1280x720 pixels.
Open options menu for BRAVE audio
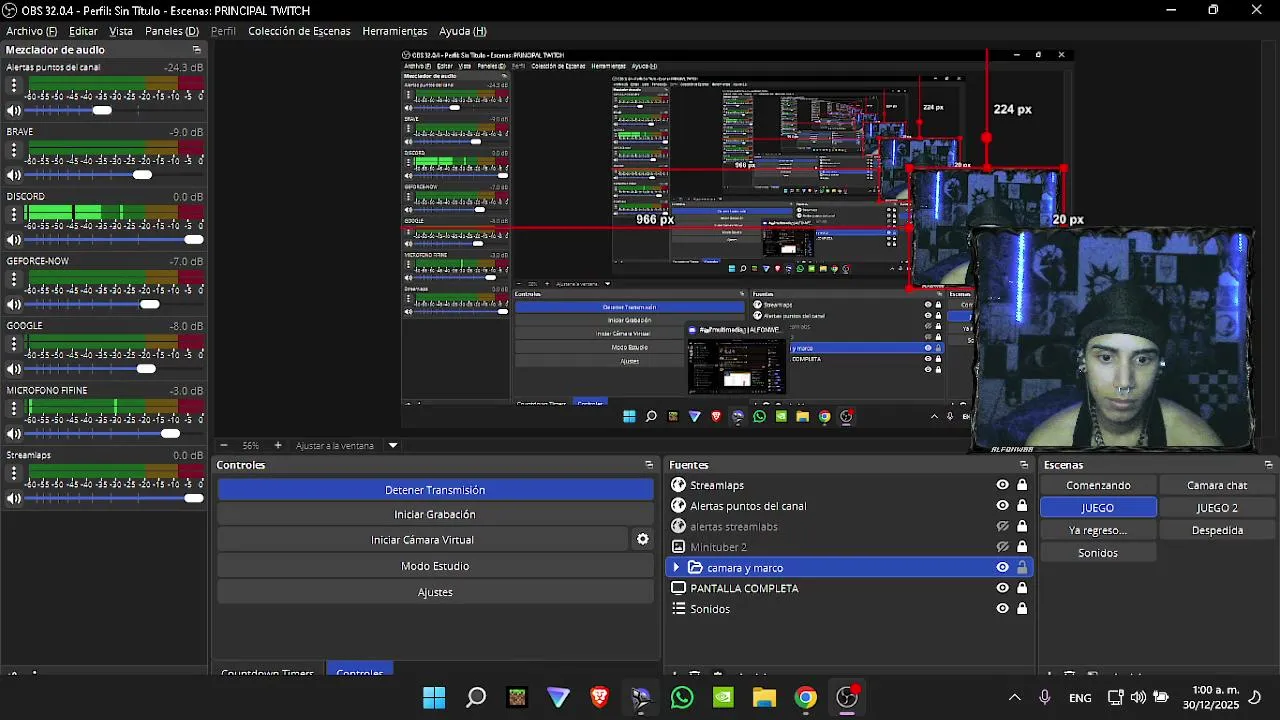click(x=14, y=150)
